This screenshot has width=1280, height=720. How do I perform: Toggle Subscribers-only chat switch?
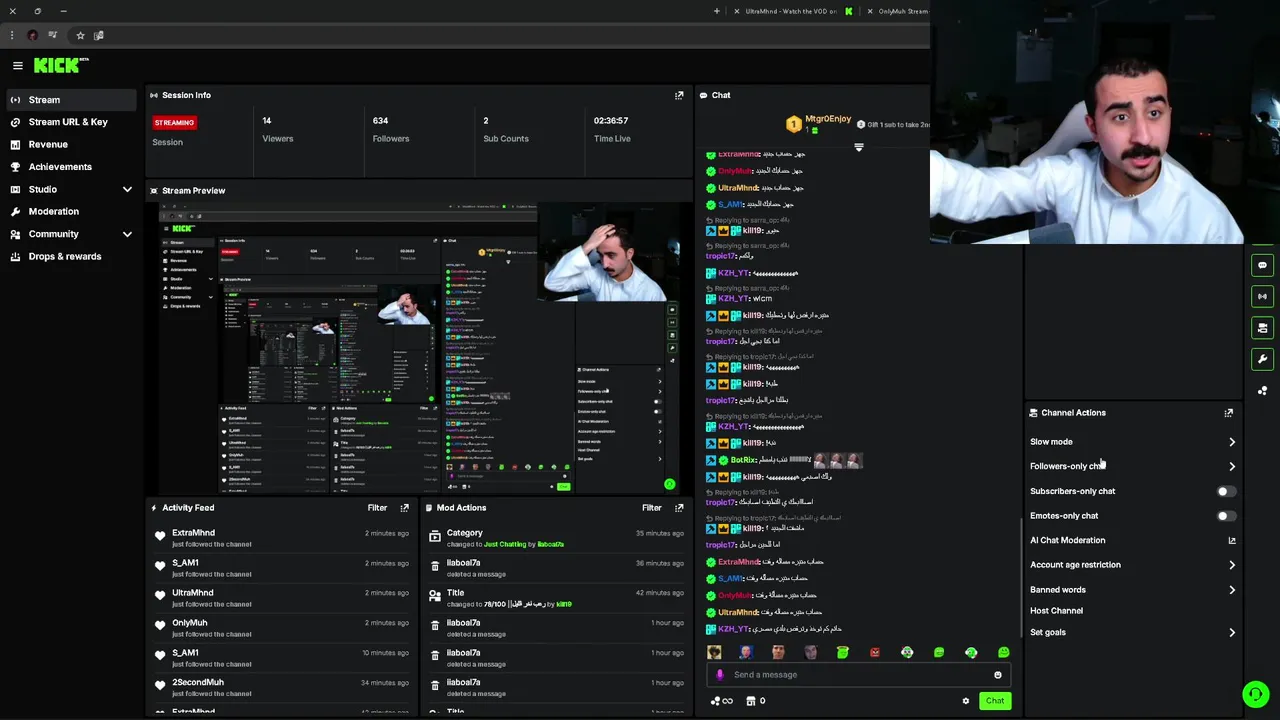(1225, 491)
